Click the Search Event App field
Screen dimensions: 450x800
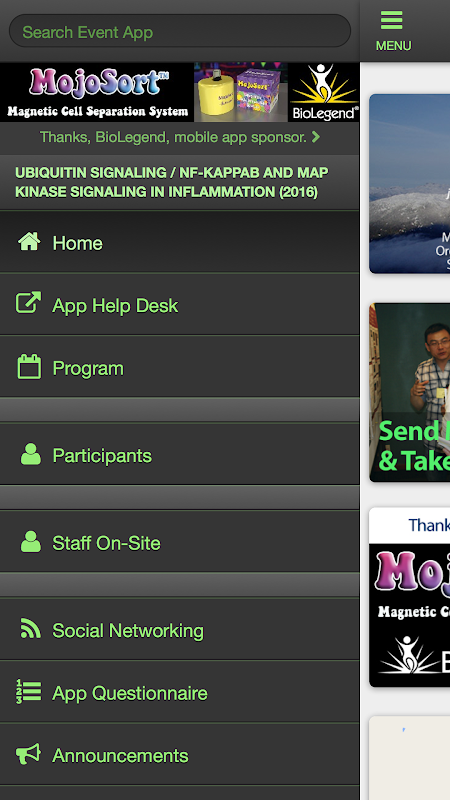pos(180,32)
